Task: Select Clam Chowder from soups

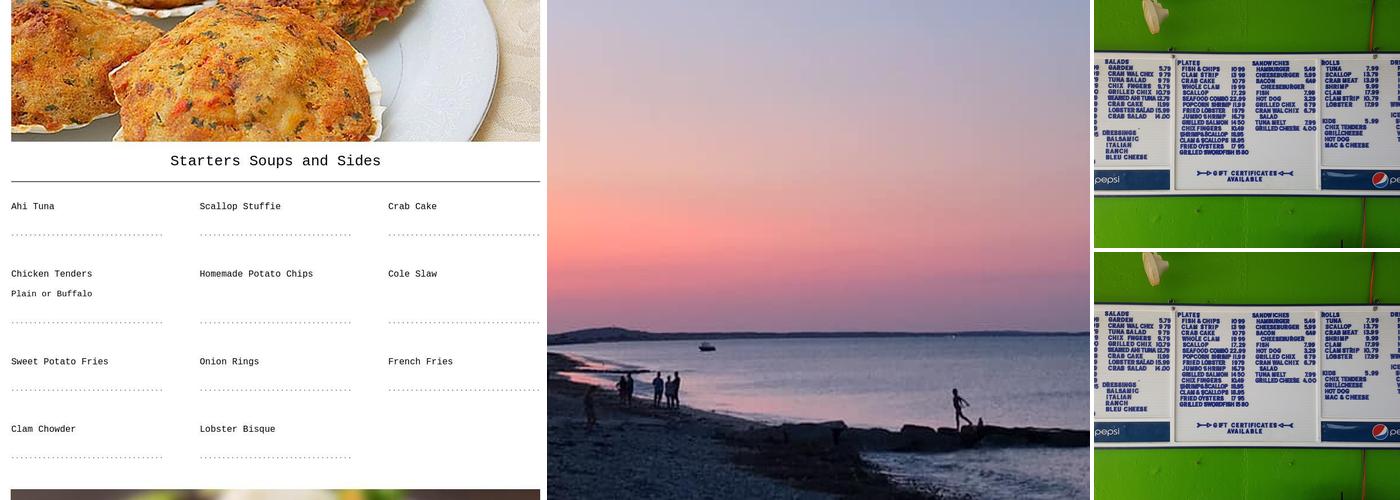Action: tap(43, 429)
